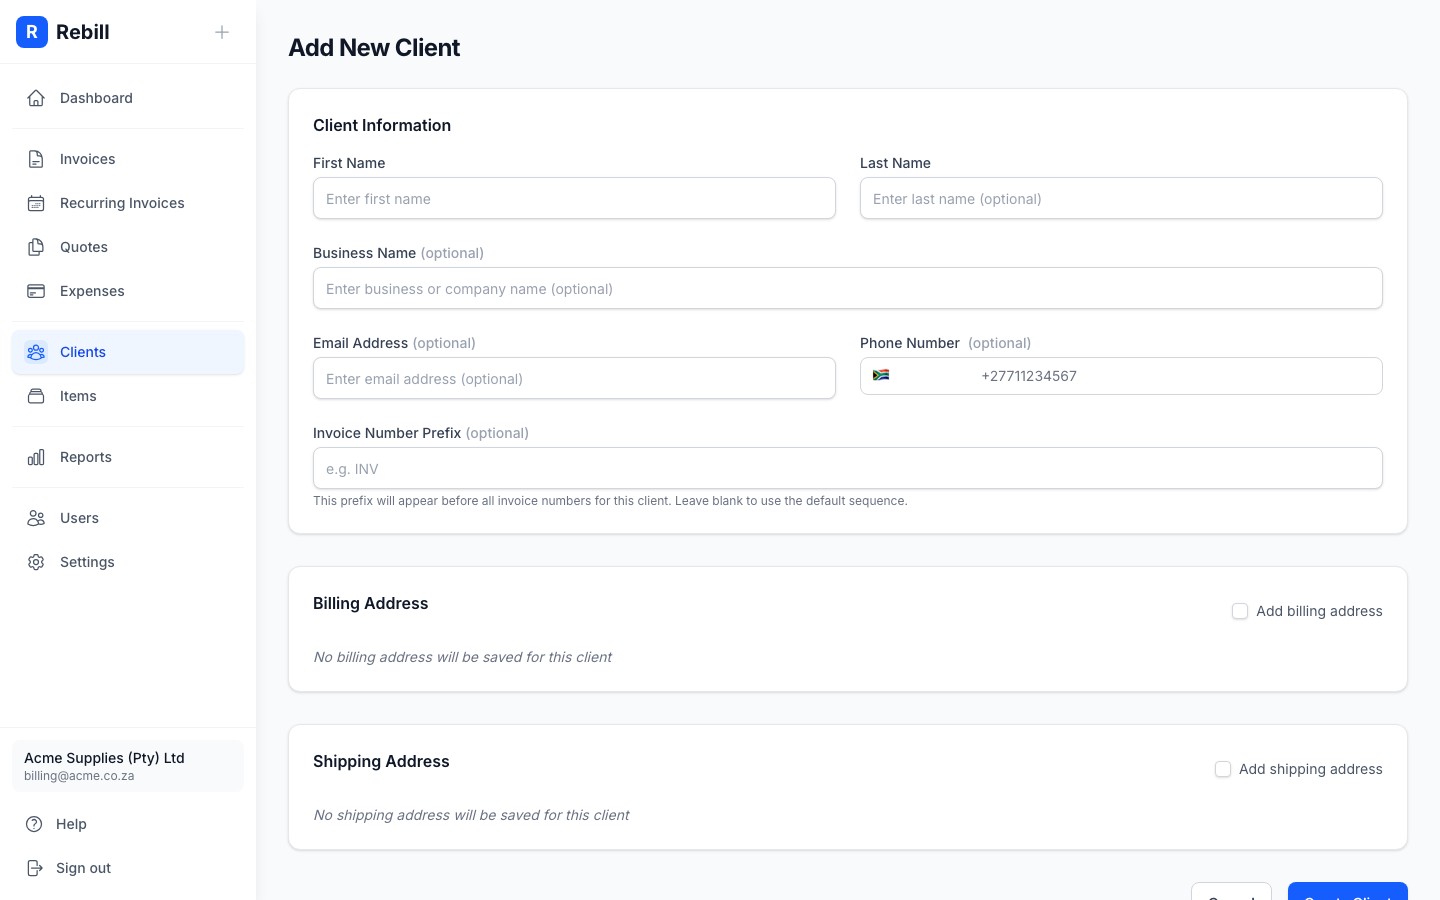The width and height of the screenshot is (1440, 900).
Task: Enable the Add billing address checkbox
Action: pos(1240,611)
